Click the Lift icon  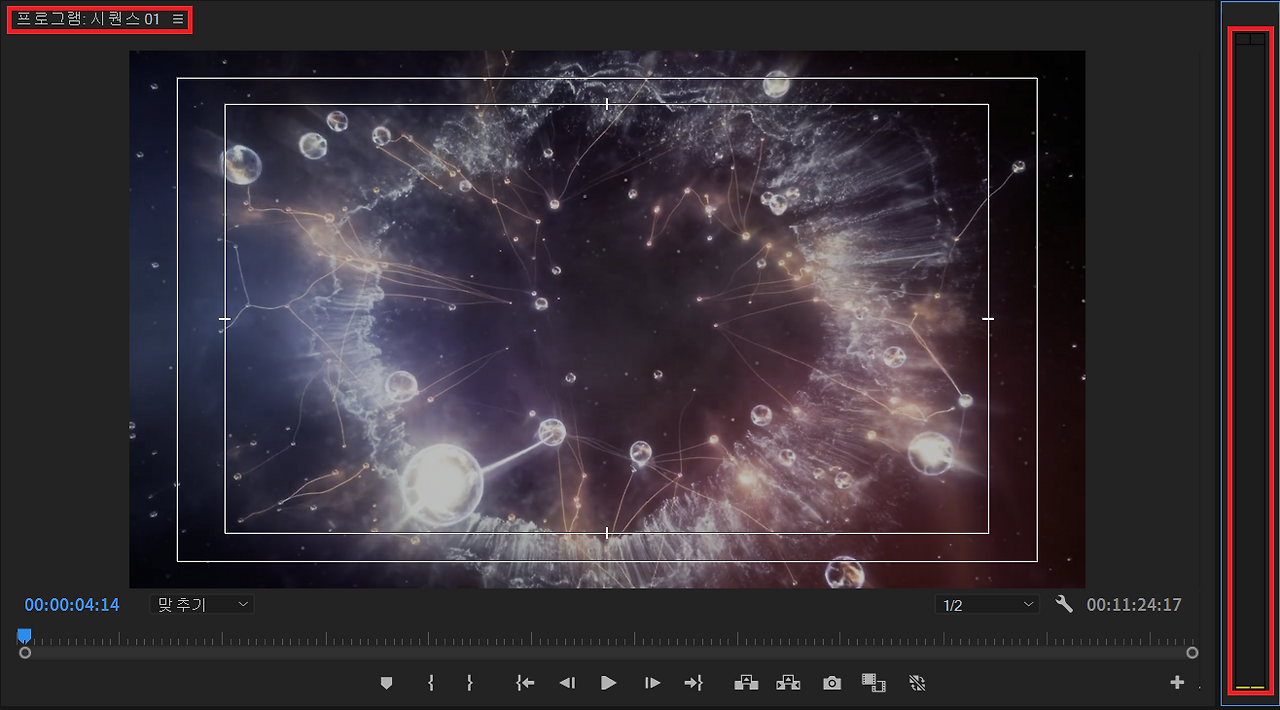click(746, 683)
